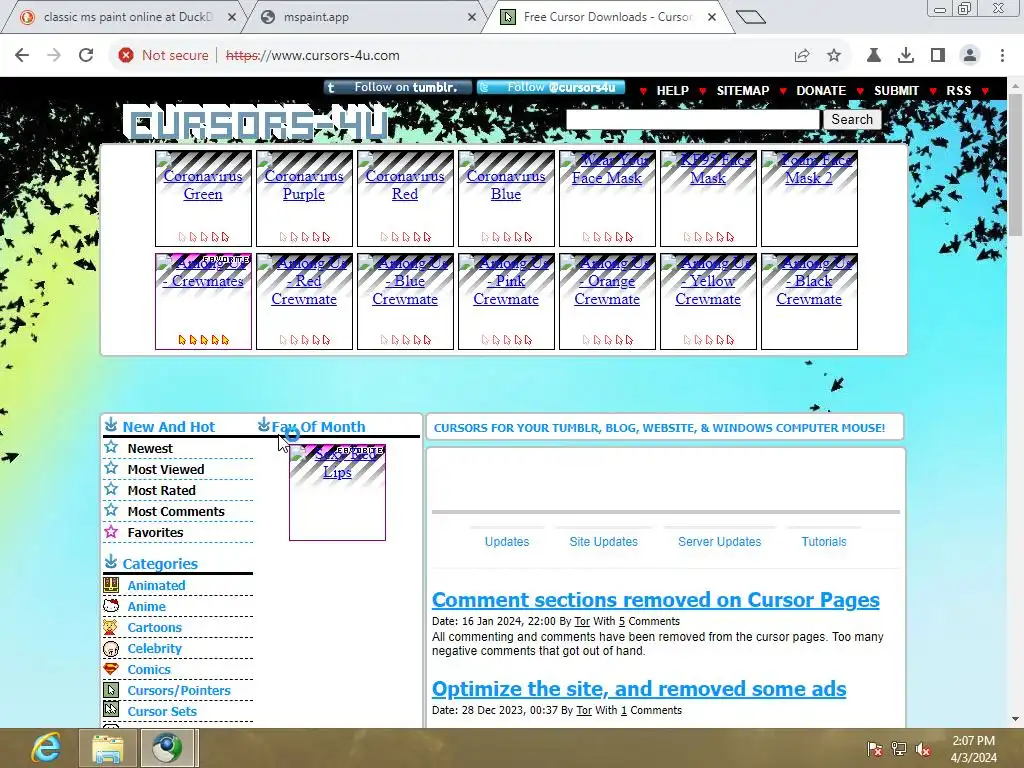Image resolution: width=1024 pixels, height=768 pixels.
Task: Go back using the browser back arrow
Action: click(x=22, y=56)
